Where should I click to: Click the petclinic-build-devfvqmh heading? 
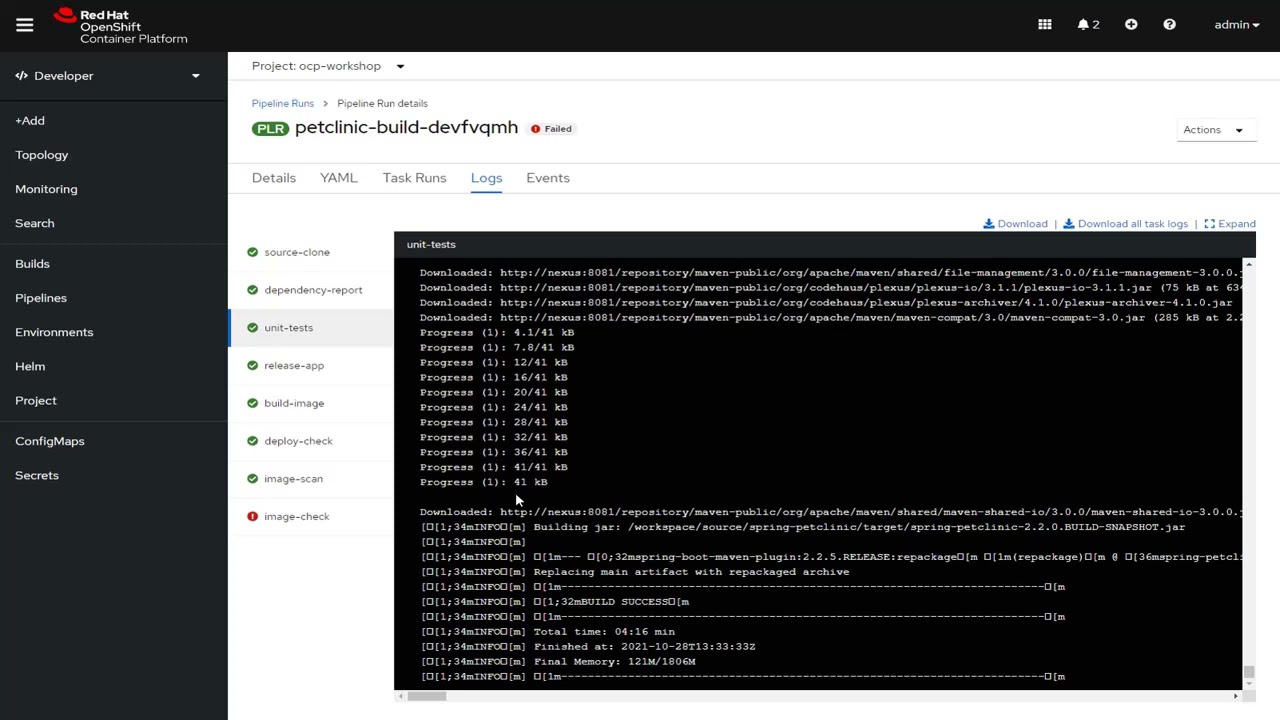(x=406, y=128)
